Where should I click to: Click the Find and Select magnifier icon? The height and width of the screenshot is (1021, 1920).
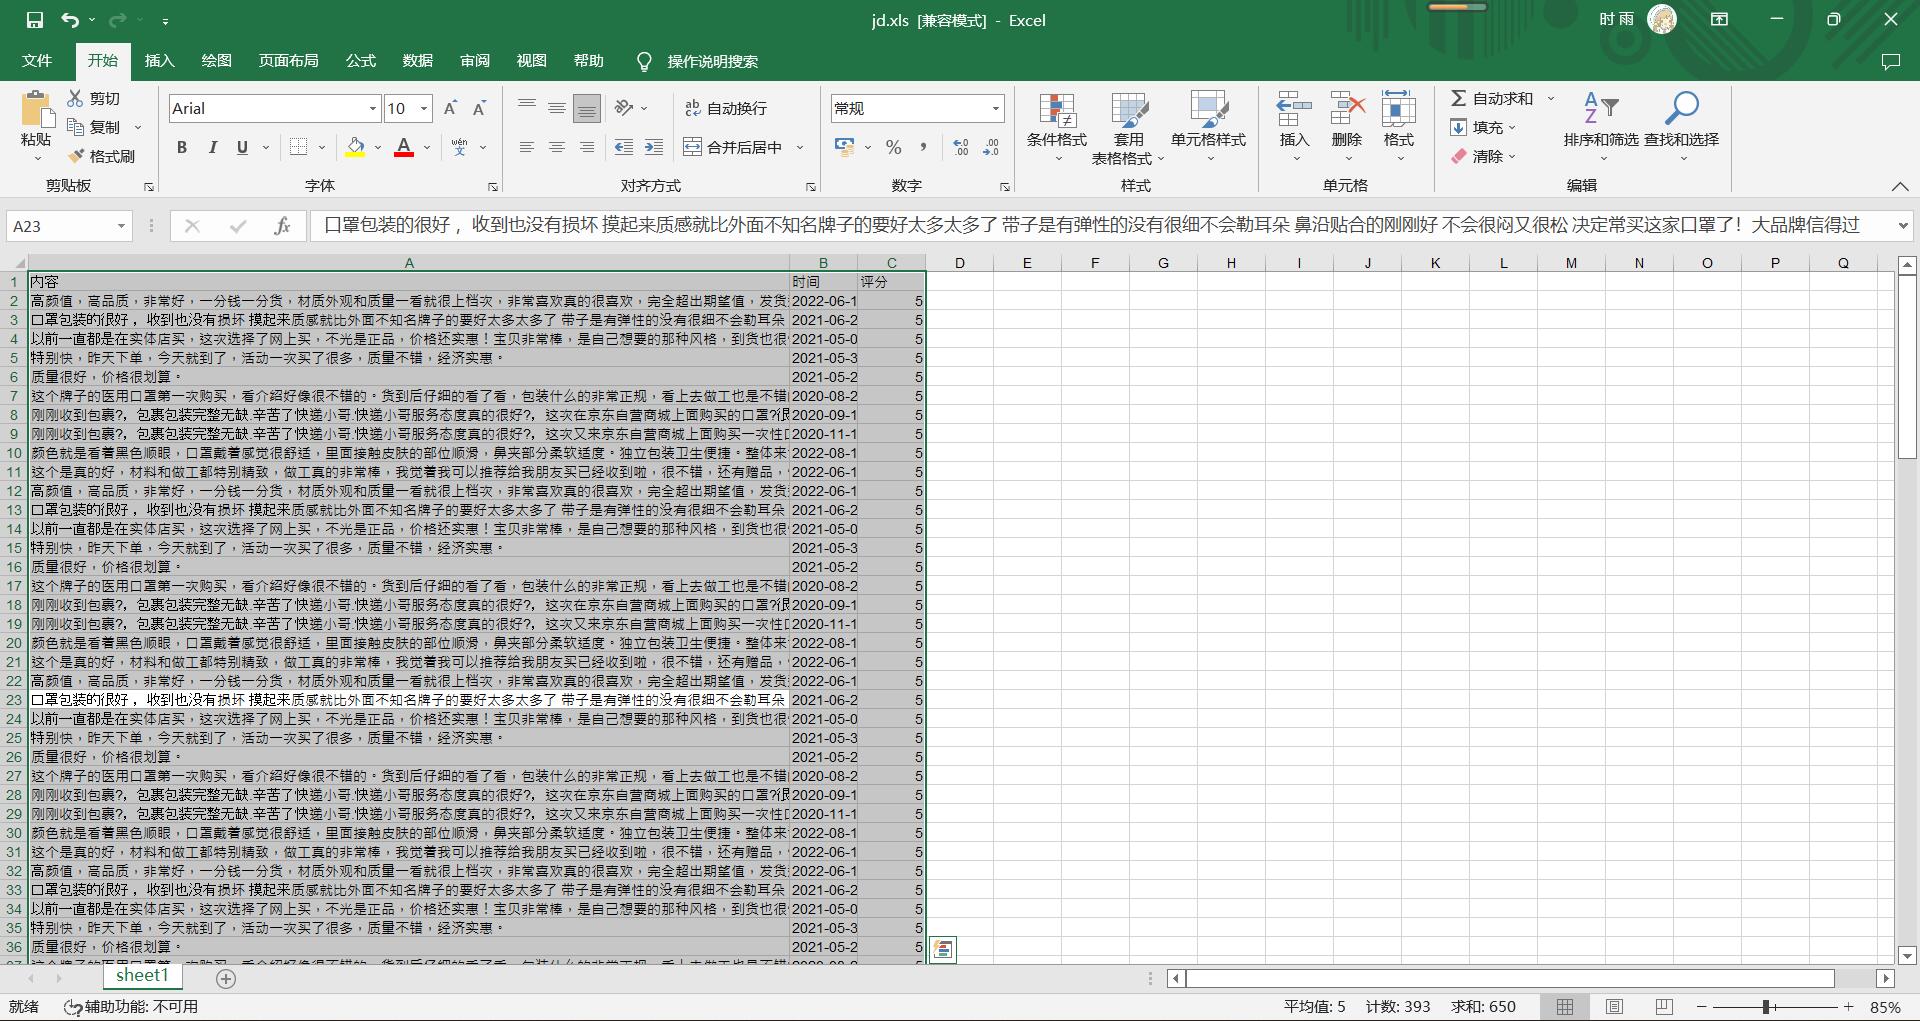pyautogui.click(x=1681, y=108)
